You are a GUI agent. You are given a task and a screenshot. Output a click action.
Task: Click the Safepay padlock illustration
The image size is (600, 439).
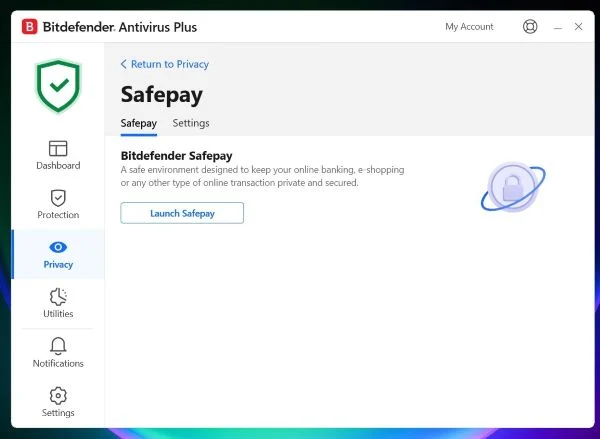click(512, 186)
